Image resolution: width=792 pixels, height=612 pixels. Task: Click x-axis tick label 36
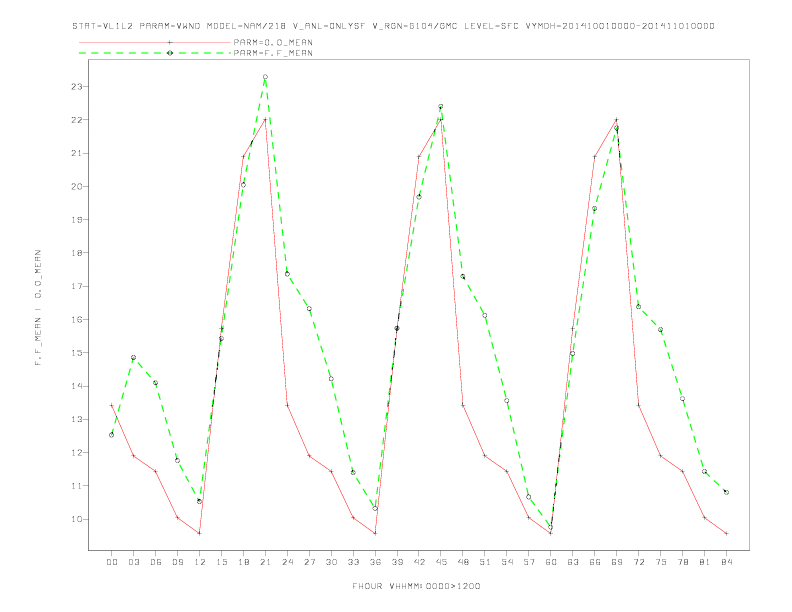(x=375, y=562)
